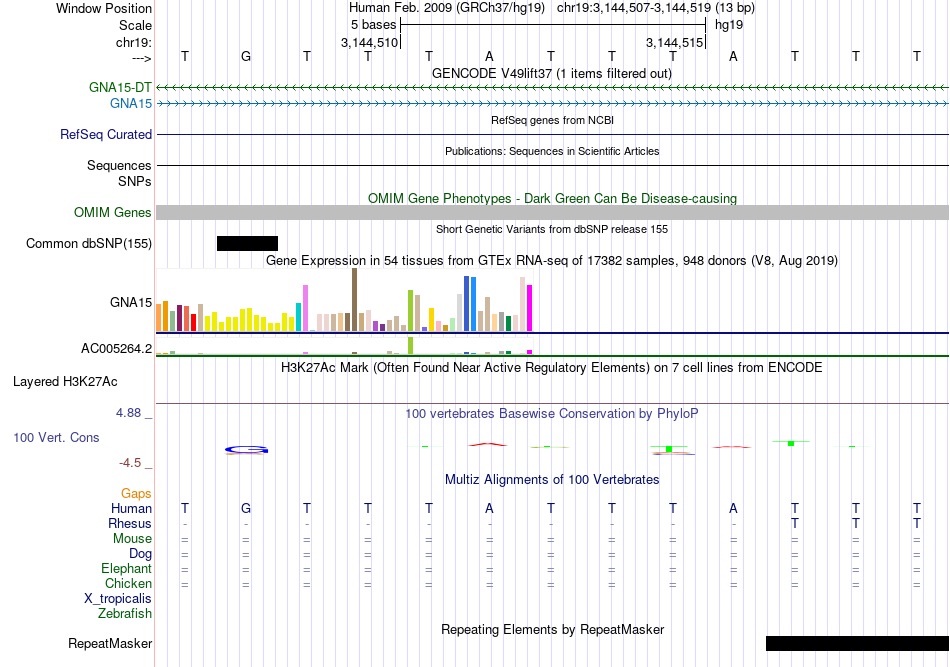The width and height of the screenshot is (950, 667).
Task: Click the Gaps label in Multiz track
Action: pos(136,494)
